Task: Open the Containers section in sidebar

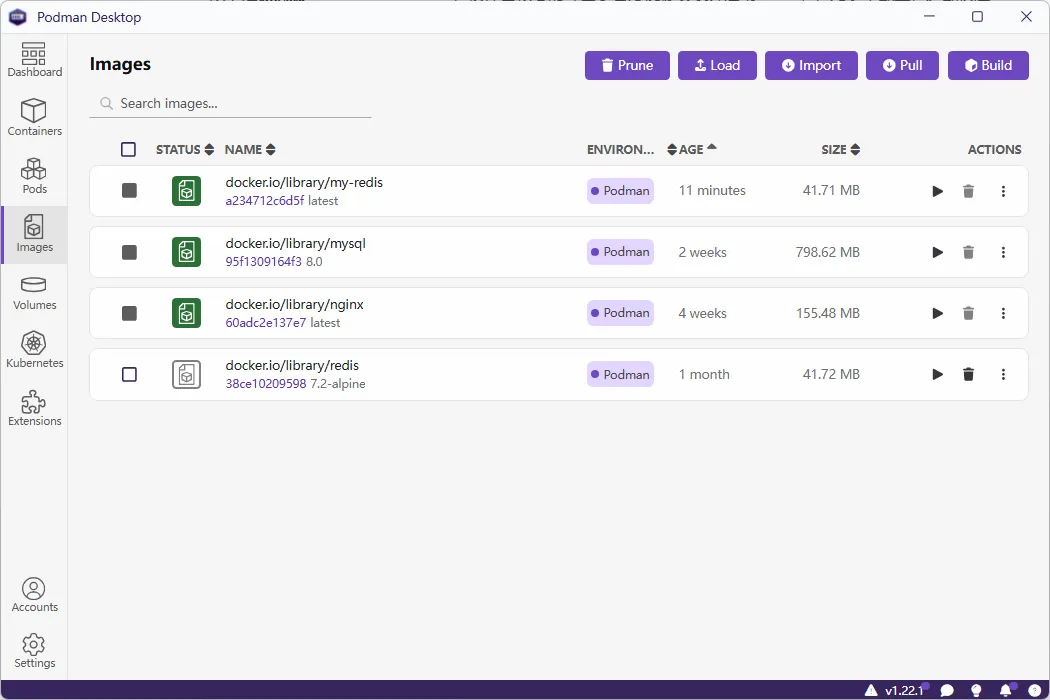Action: 34,117
